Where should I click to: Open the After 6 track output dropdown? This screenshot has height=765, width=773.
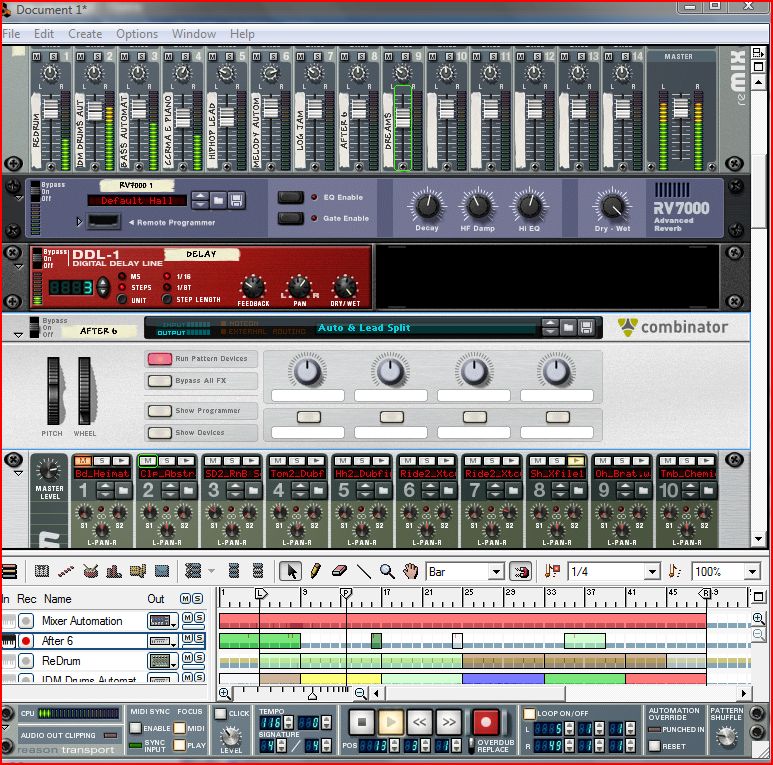tap(163, 641)
